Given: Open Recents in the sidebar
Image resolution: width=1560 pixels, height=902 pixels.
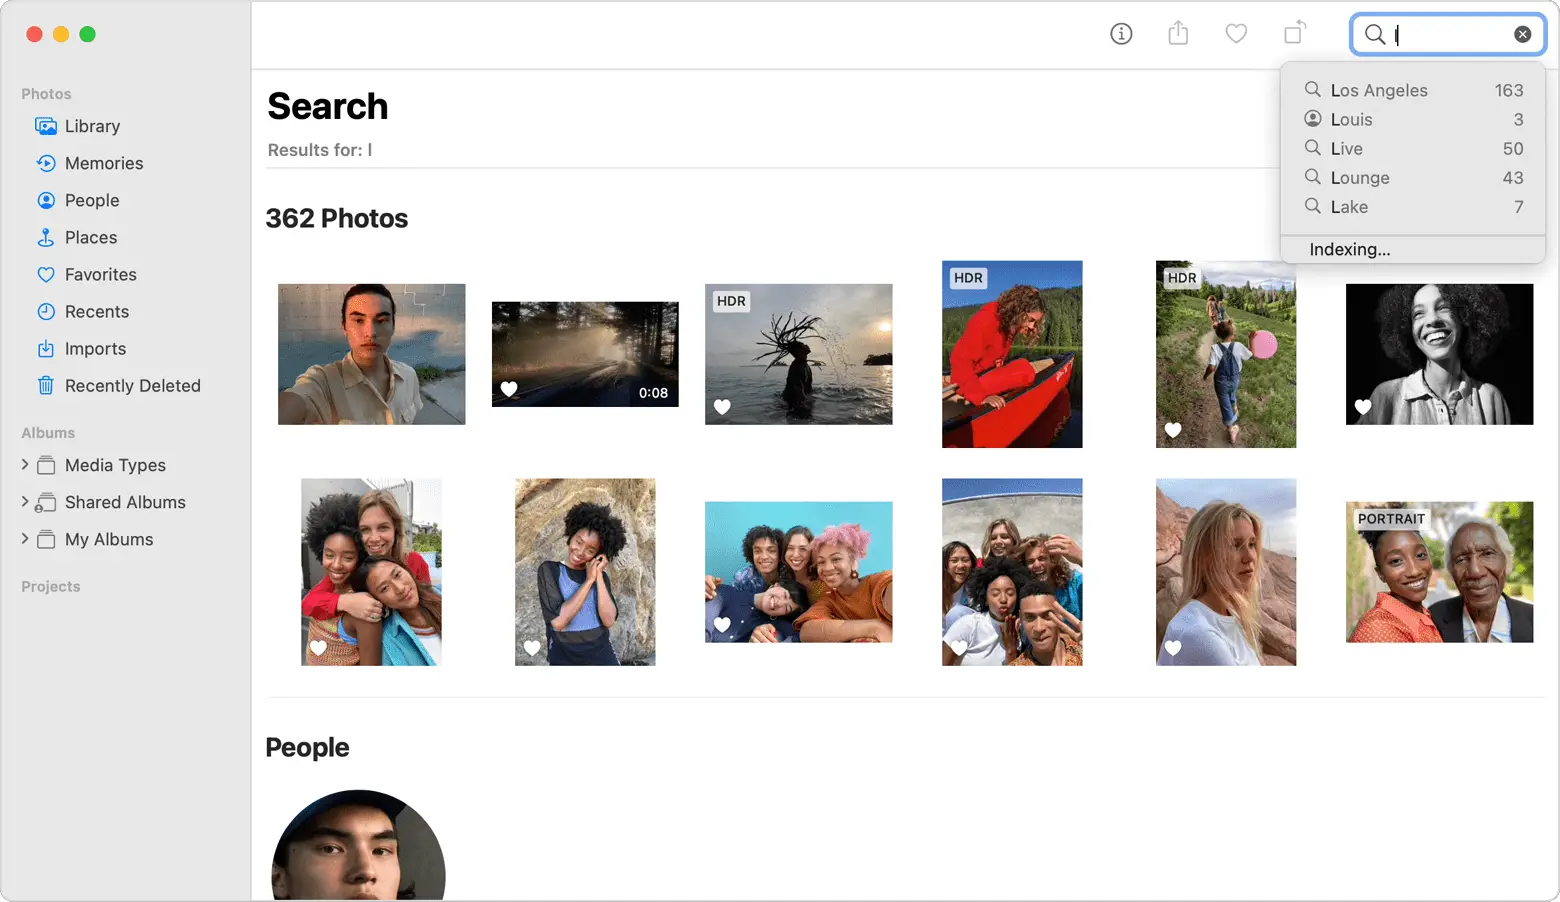Looking at the screenshot, I should click(x=96, y=311).
